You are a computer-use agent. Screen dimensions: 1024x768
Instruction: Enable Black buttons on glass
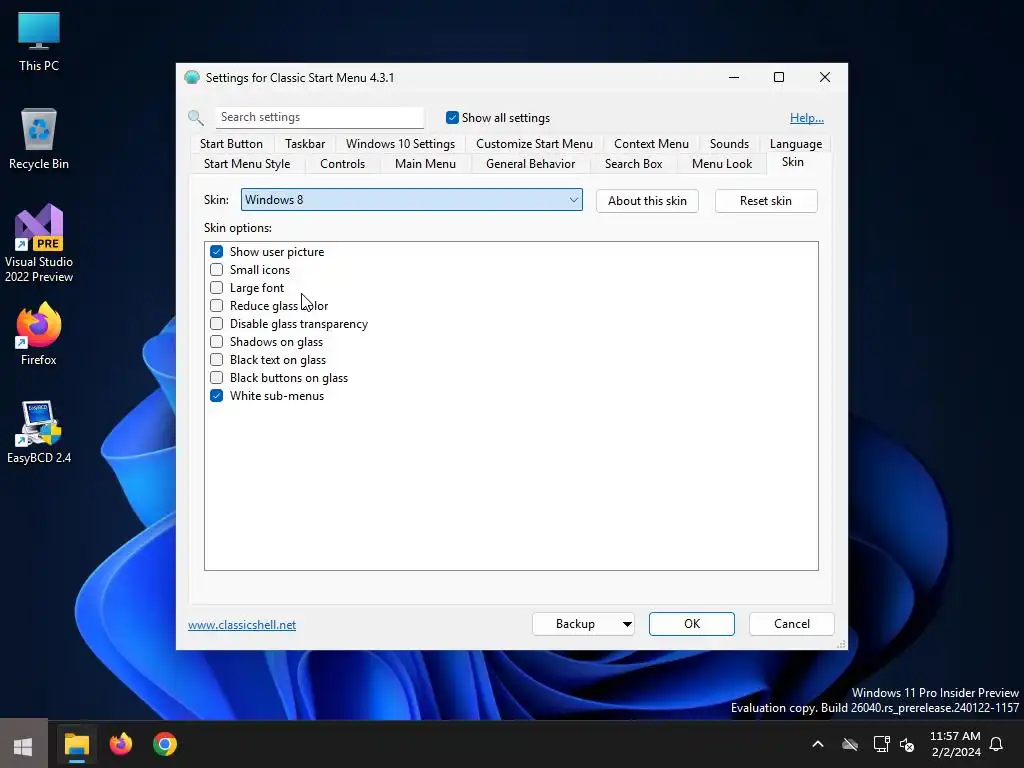point(217,377)
